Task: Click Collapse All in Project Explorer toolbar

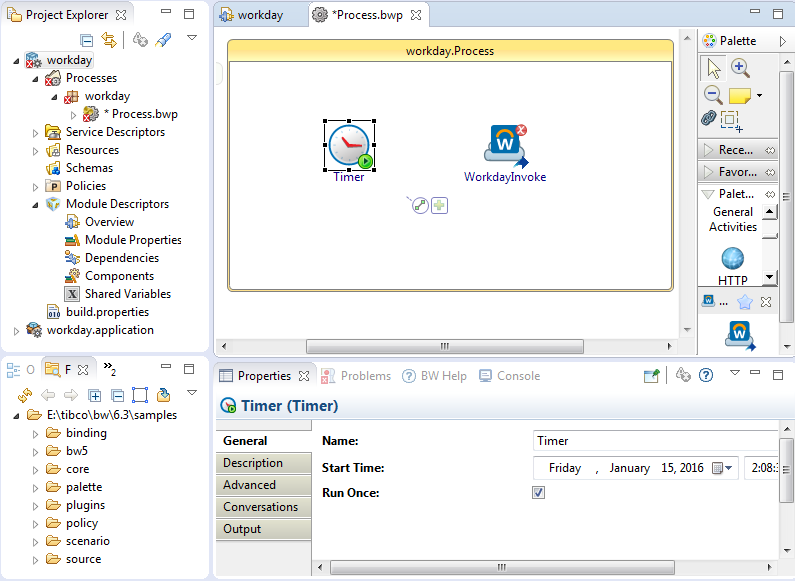Action: click(x=87, y=40)
